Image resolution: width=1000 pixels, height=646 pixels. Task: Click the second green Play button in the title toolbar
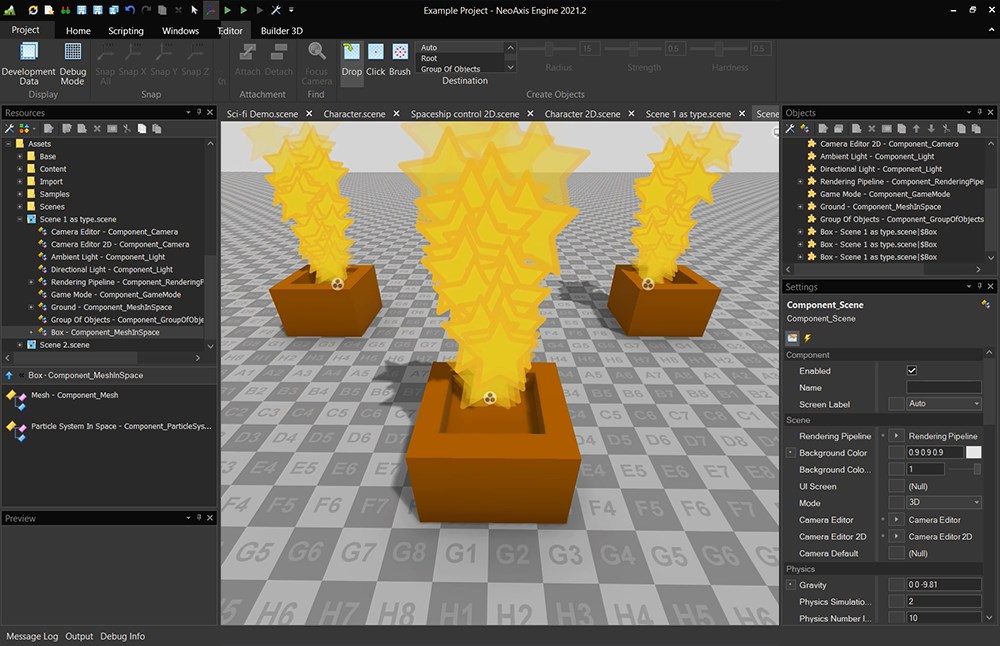tap(244, 10)
